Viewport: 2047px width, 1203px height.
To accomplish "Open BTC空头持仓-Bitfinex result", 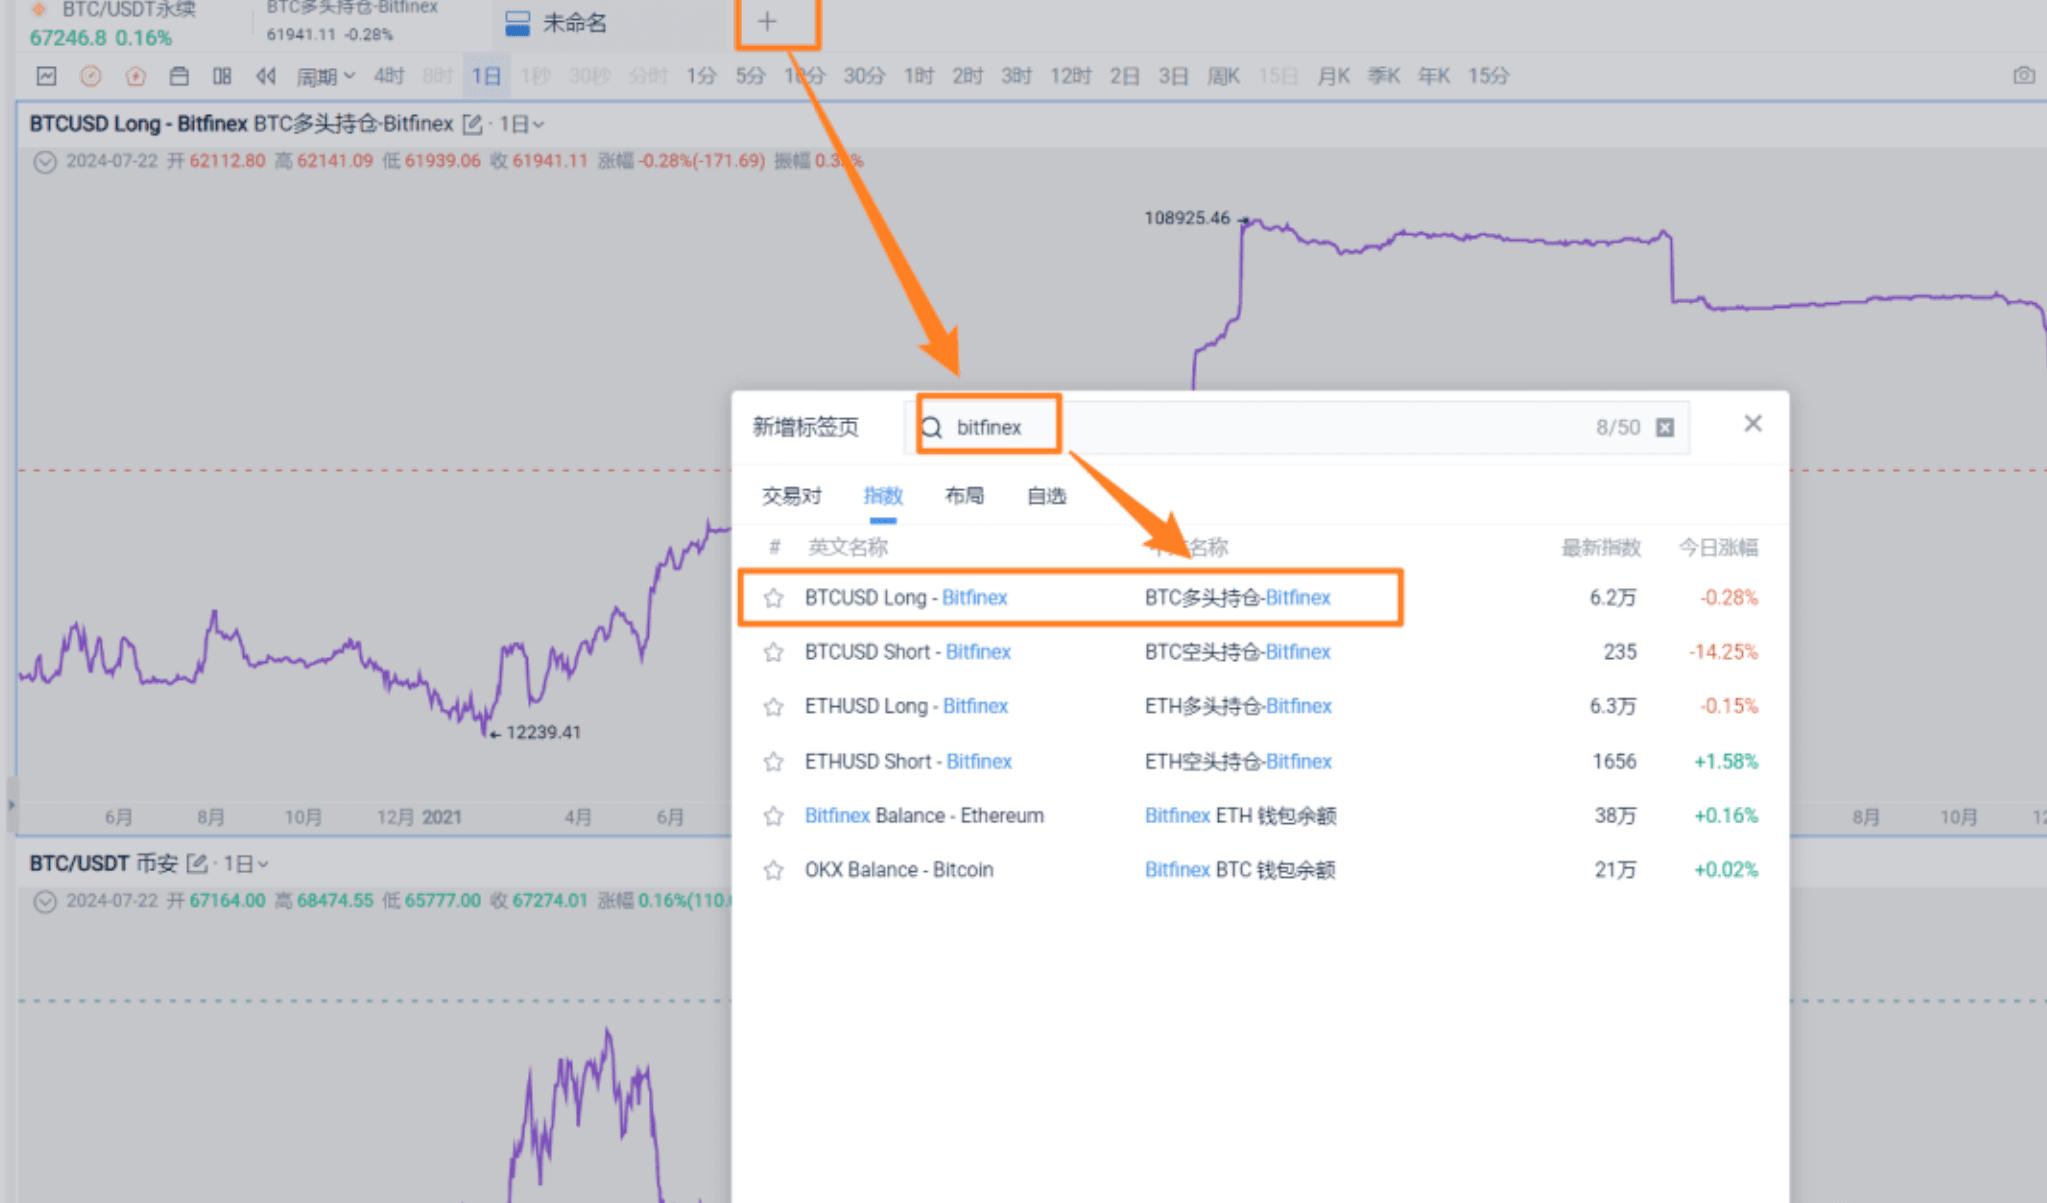I will (1238, 652).
